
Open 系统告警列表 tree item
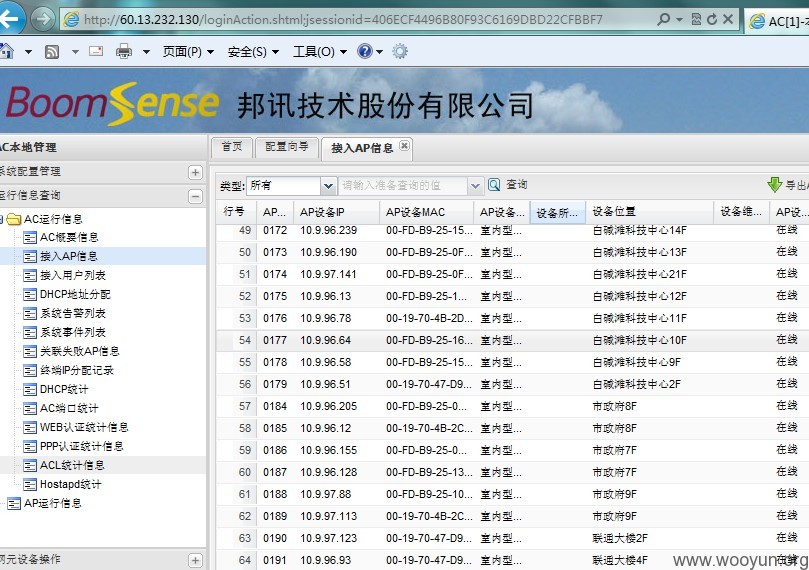click(73, 314)
